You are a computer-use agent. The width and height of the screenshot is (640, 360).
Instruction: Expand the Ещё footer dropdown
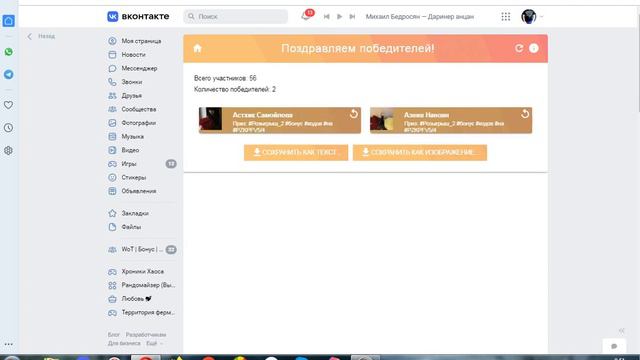(154, 343)
